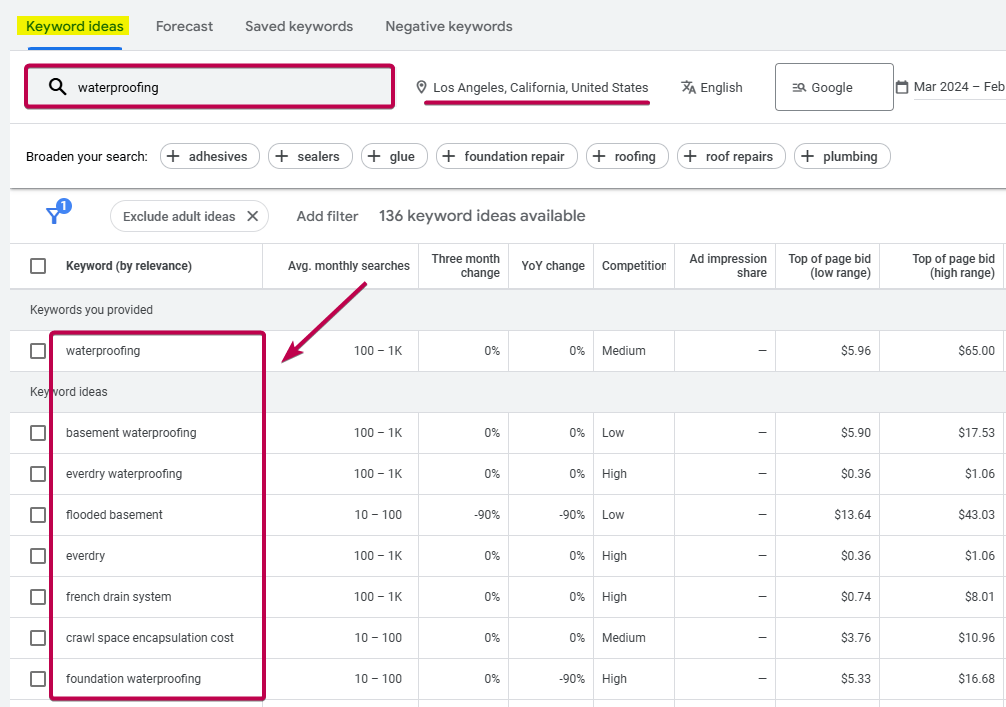1006x707 pixels.
Task: Remove the Exclude adult ideas filter
Action: click(253, 216)
